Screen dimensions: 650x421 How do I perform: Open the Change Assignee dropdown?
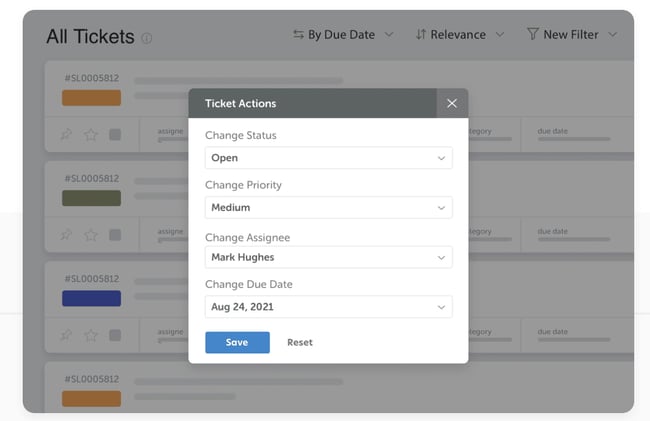(328, 257)
